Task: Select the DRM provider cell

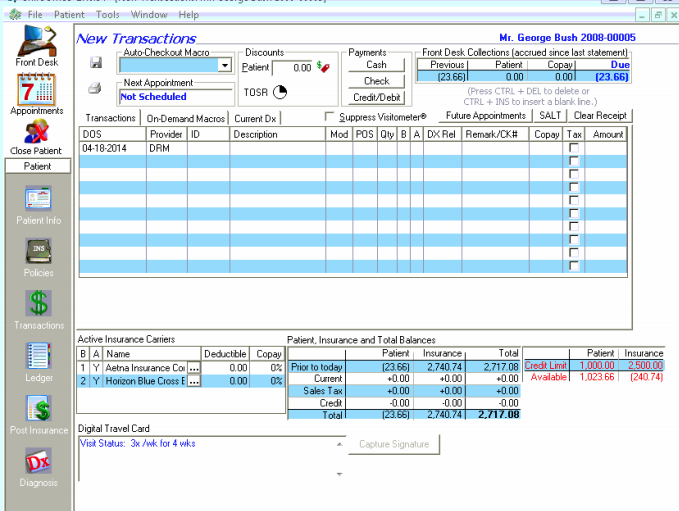Action: 167,148
